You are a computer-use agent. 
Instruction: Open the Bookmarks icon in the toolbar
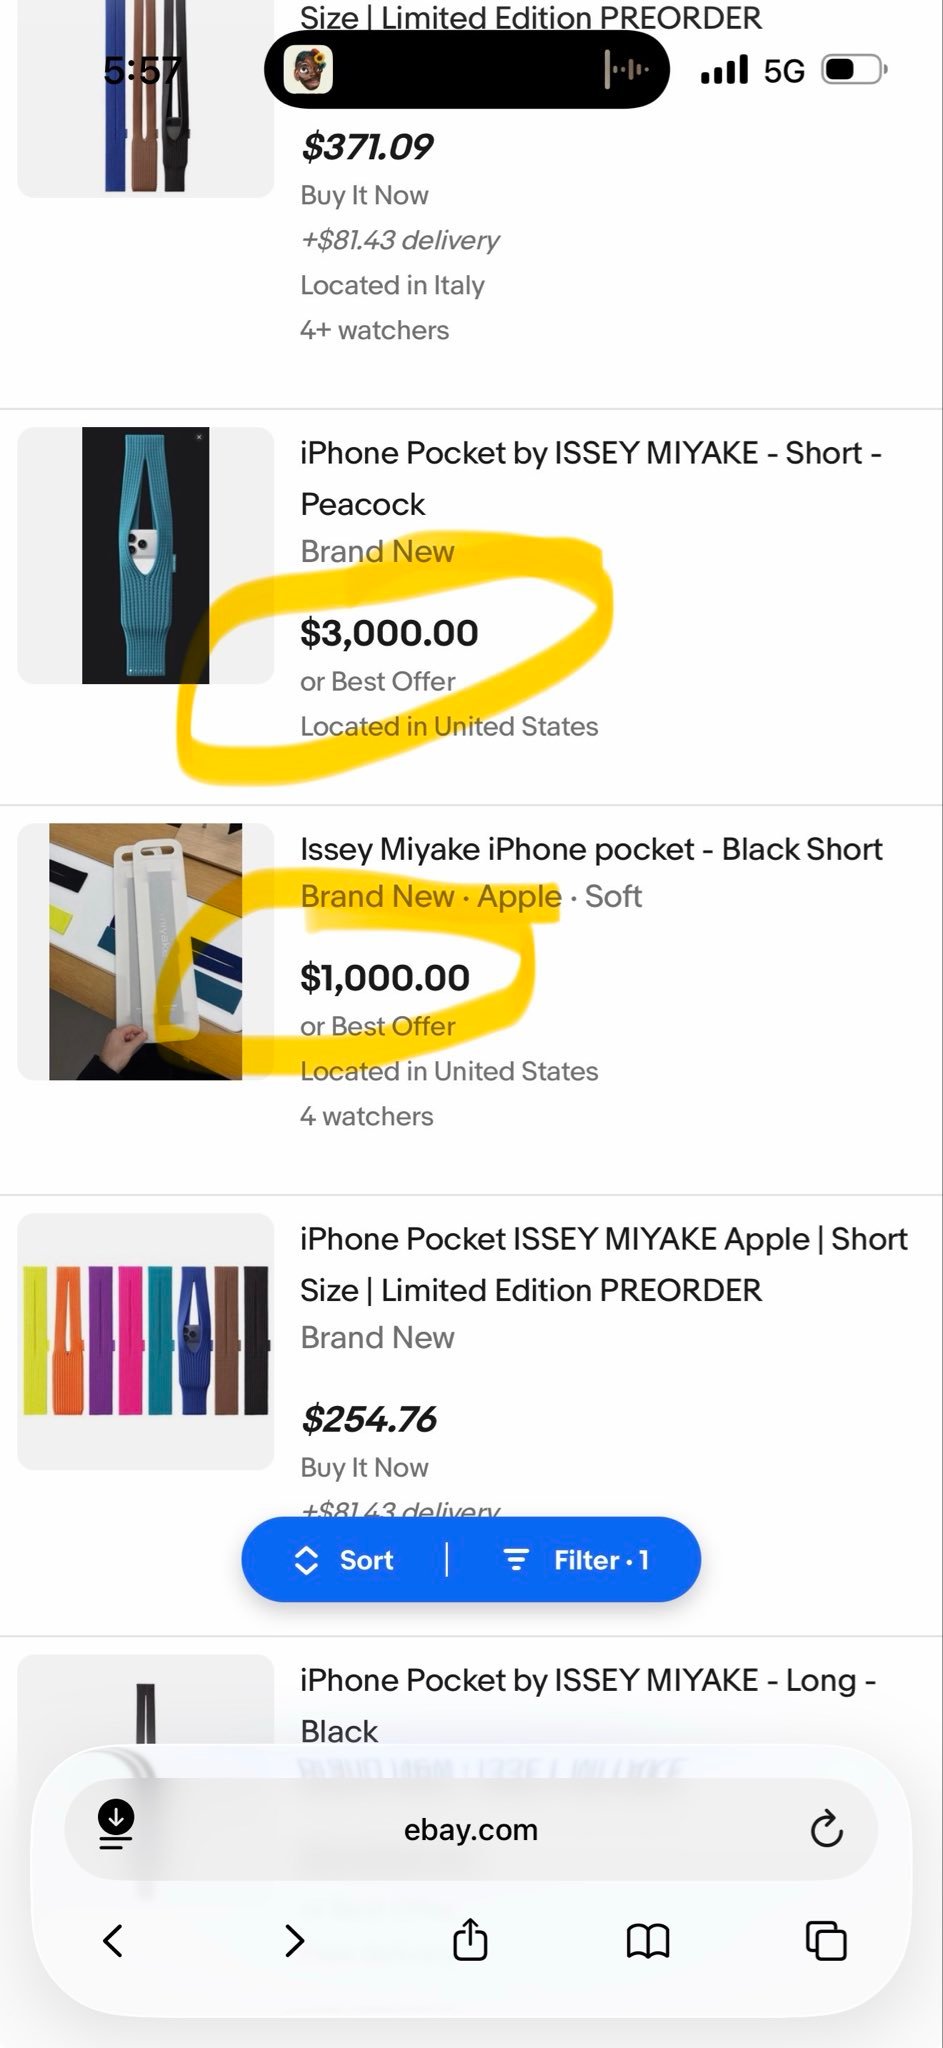point(648,1941)
